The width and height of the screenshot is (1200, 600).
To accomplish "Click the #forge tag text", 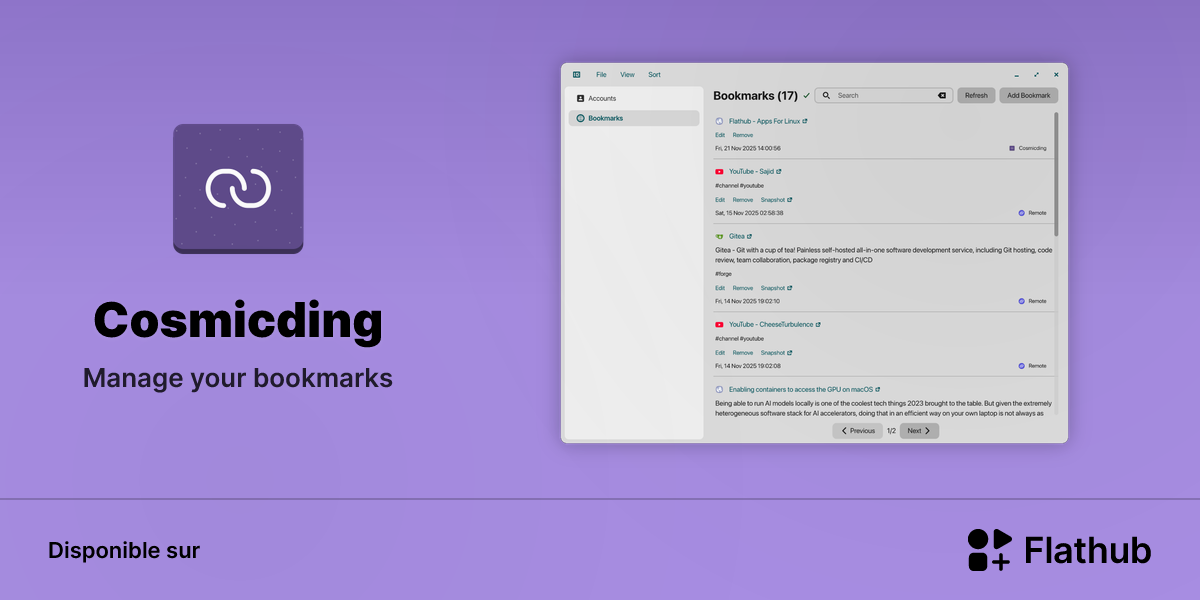I will (x=723, y=274).
